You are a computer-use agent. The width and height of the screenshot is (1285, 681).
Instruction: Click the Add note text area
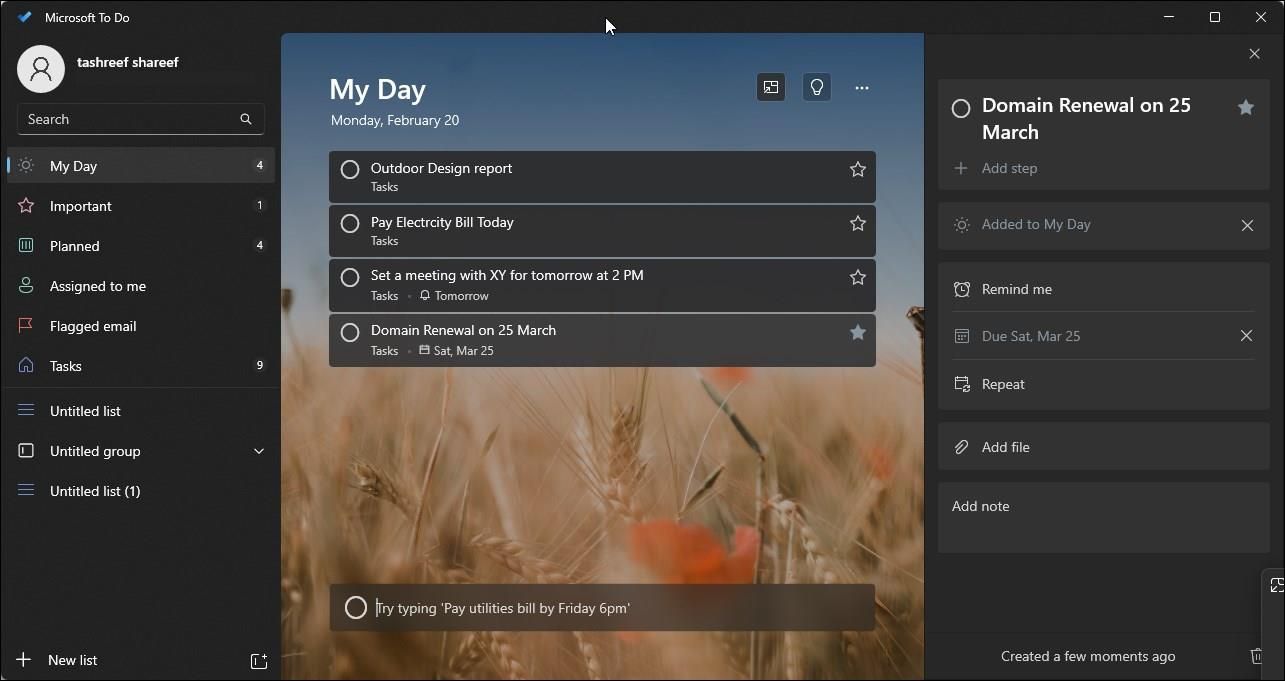(x=1103, y=518)
